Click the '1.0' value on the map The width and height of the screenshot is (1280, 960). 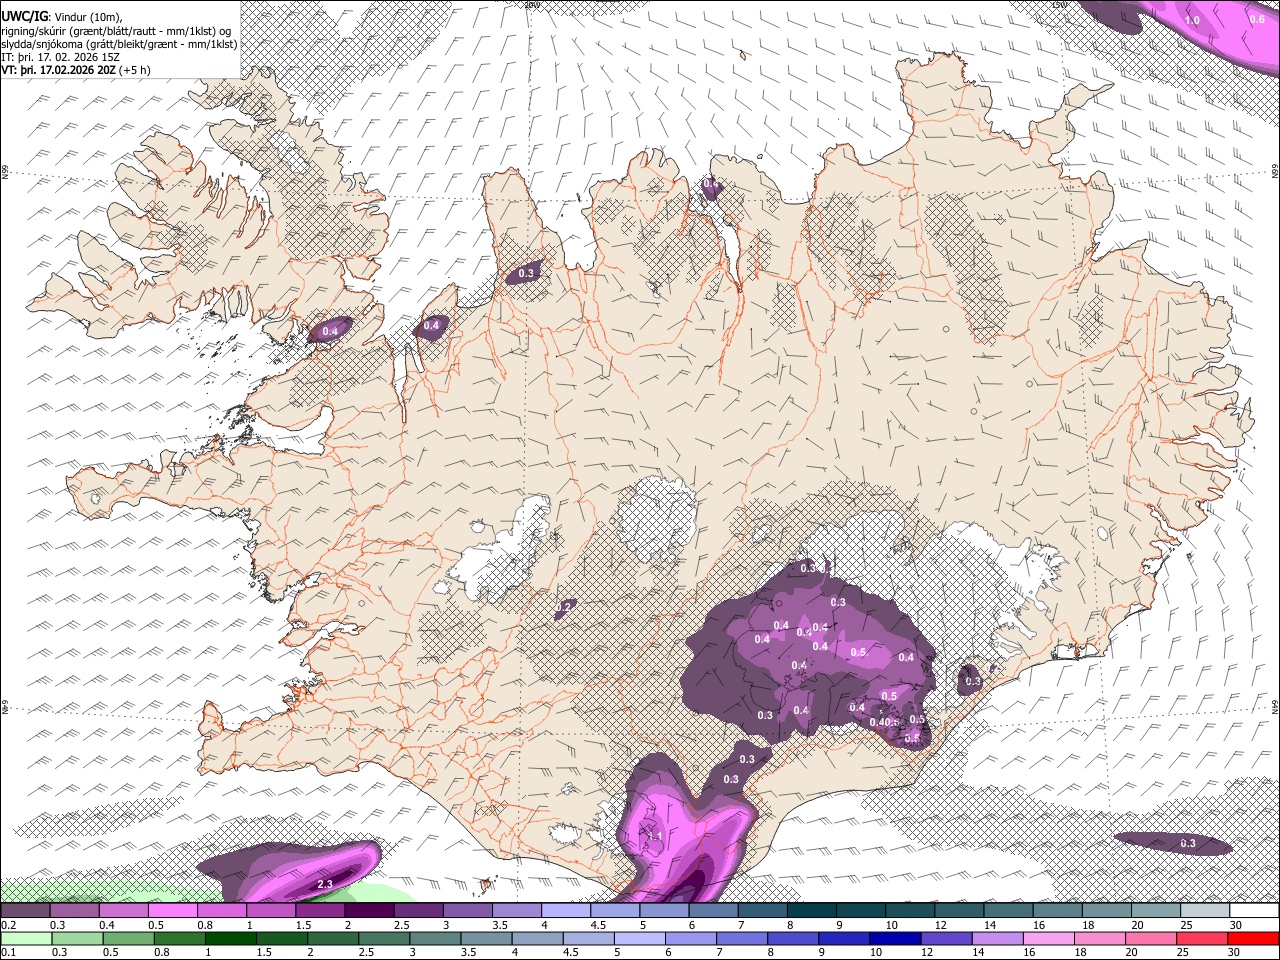coord(1192,20)
